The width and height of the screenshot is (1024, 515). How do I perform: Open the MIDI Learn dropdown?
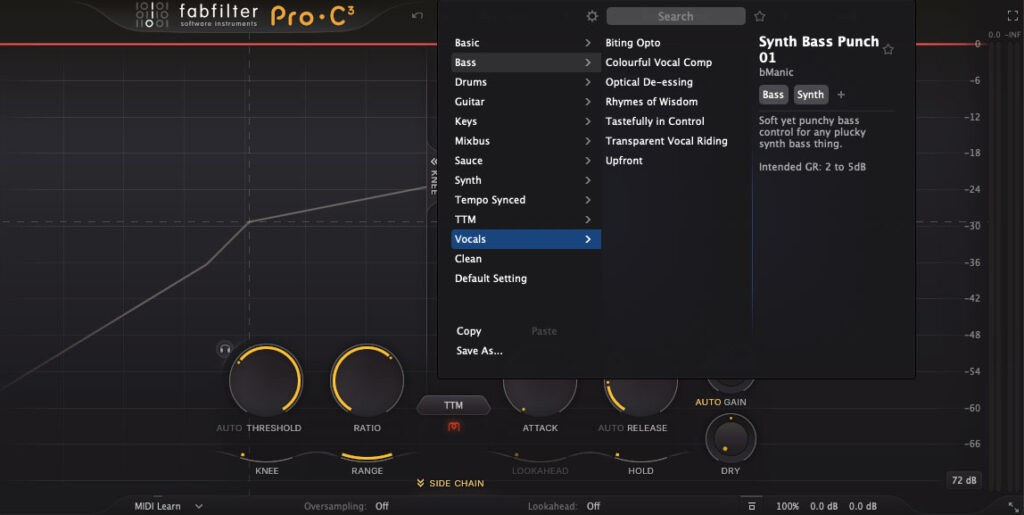click(x=168, y=506)
